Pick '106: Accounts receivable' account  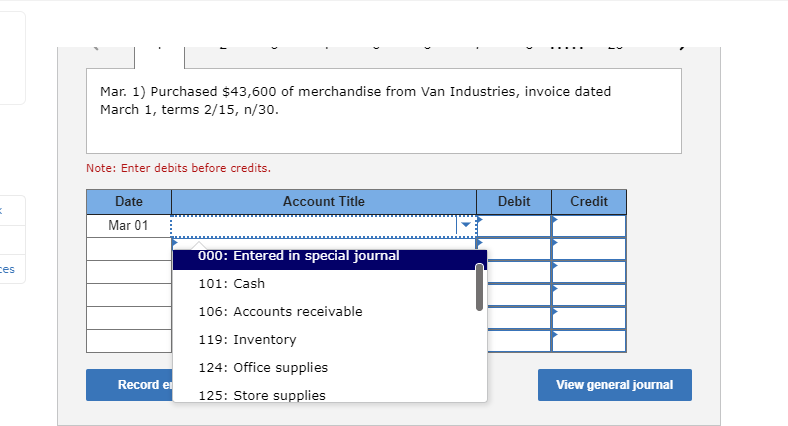[x=324, y=311]
